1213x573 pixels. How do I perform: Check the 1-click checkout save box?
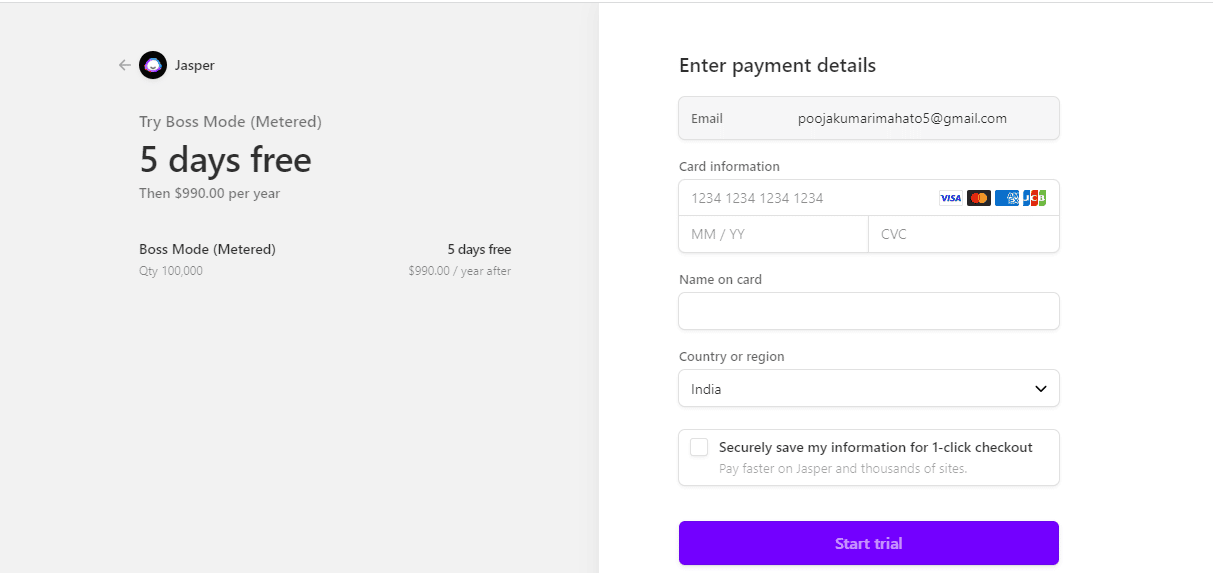tap(699, 447)
